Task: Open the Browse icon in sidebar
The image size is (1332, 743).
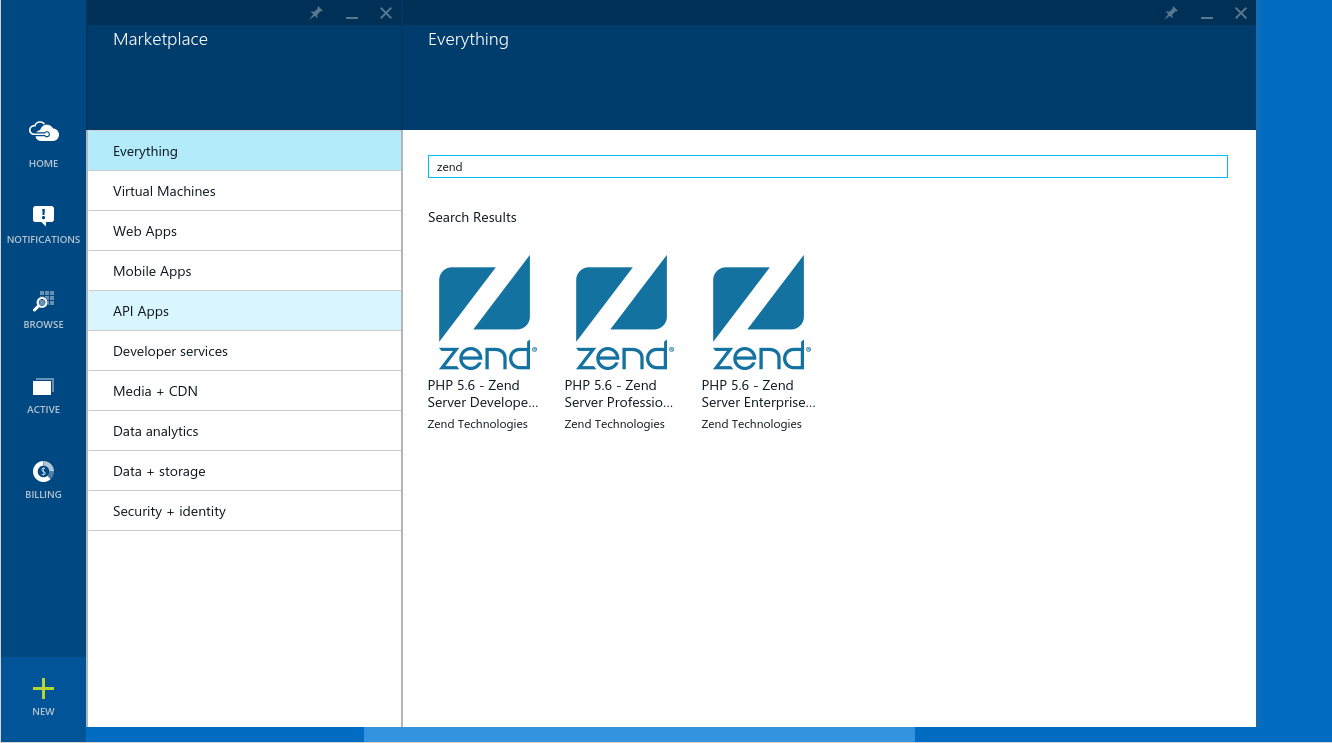Action: (x=44, y=301)
